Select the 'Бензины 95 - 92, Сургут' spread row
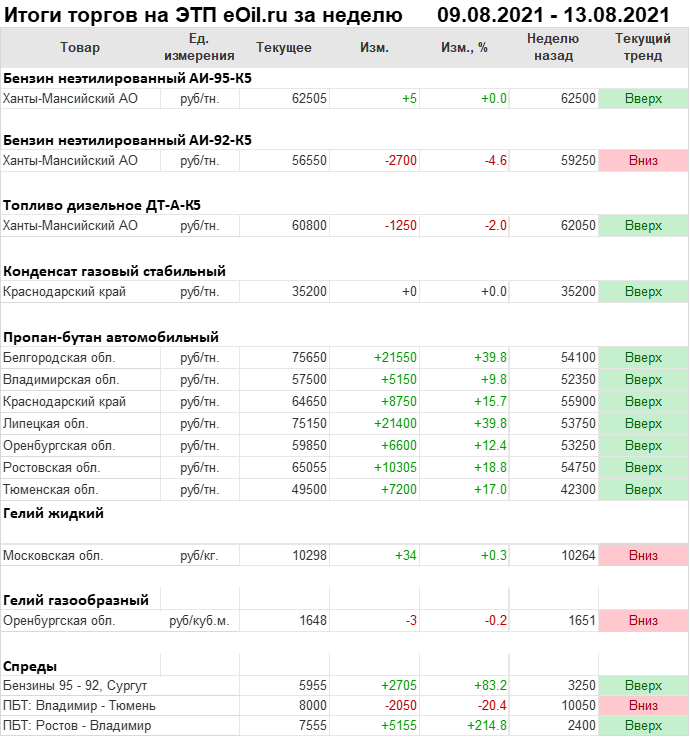The width and height of the screenshot is (690, 737). (75, 686)
